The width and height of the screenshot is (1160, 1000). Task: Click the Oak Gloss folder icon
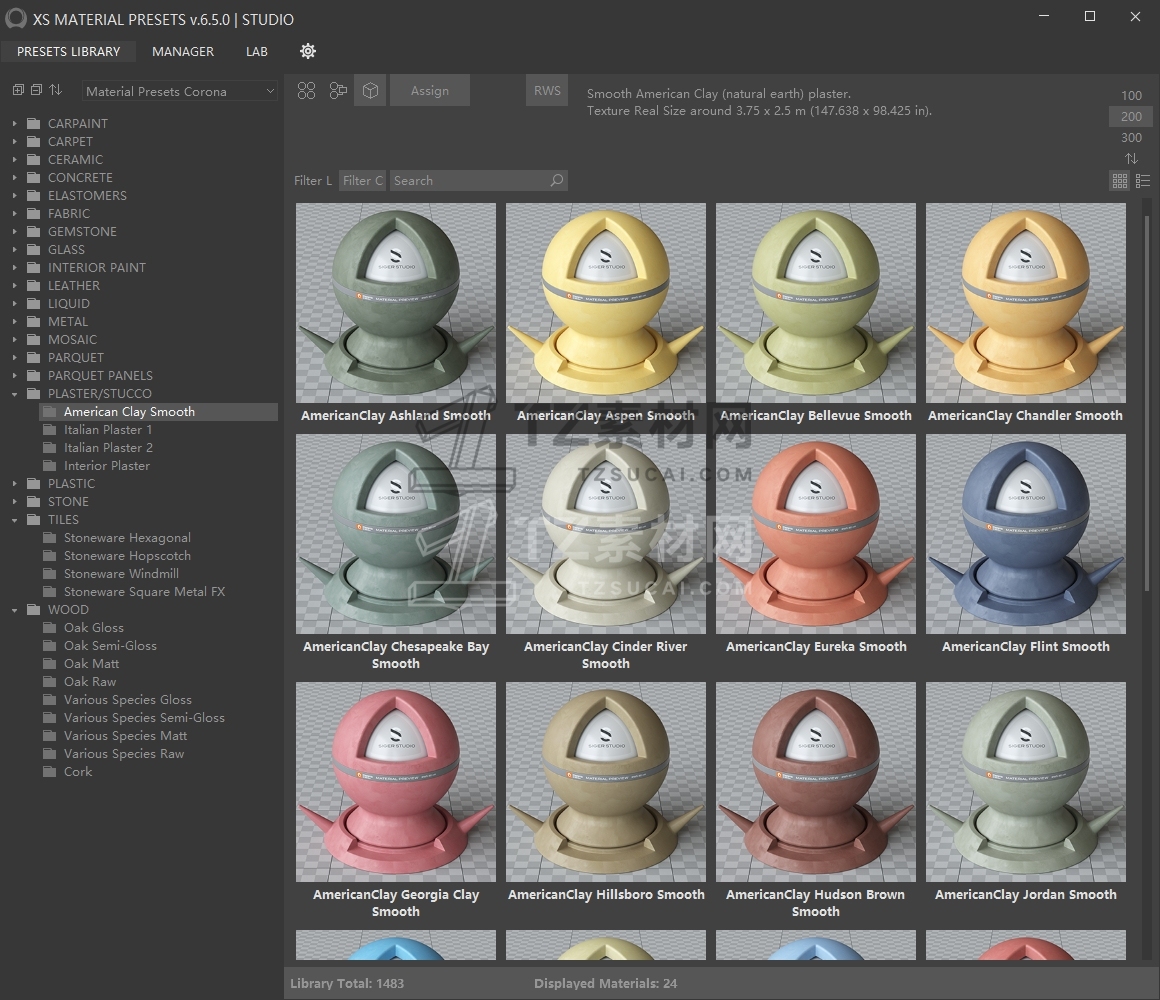point(50,627)
